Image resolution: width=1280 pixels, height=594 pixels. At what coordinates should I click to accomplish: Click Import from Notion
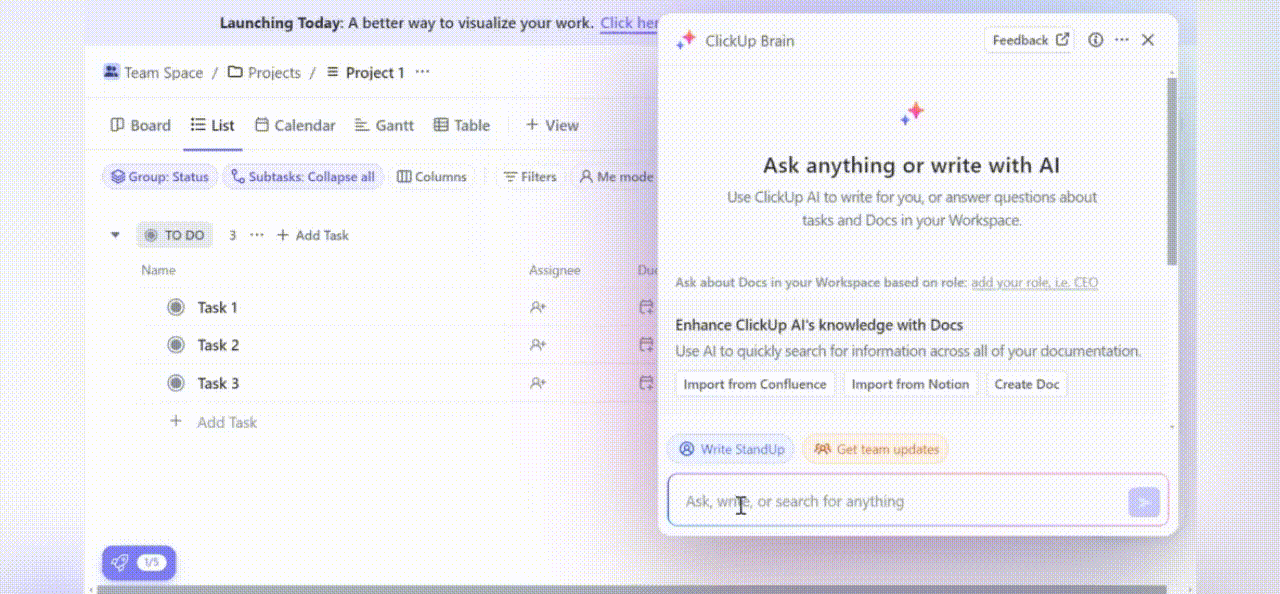click(910, 384)
